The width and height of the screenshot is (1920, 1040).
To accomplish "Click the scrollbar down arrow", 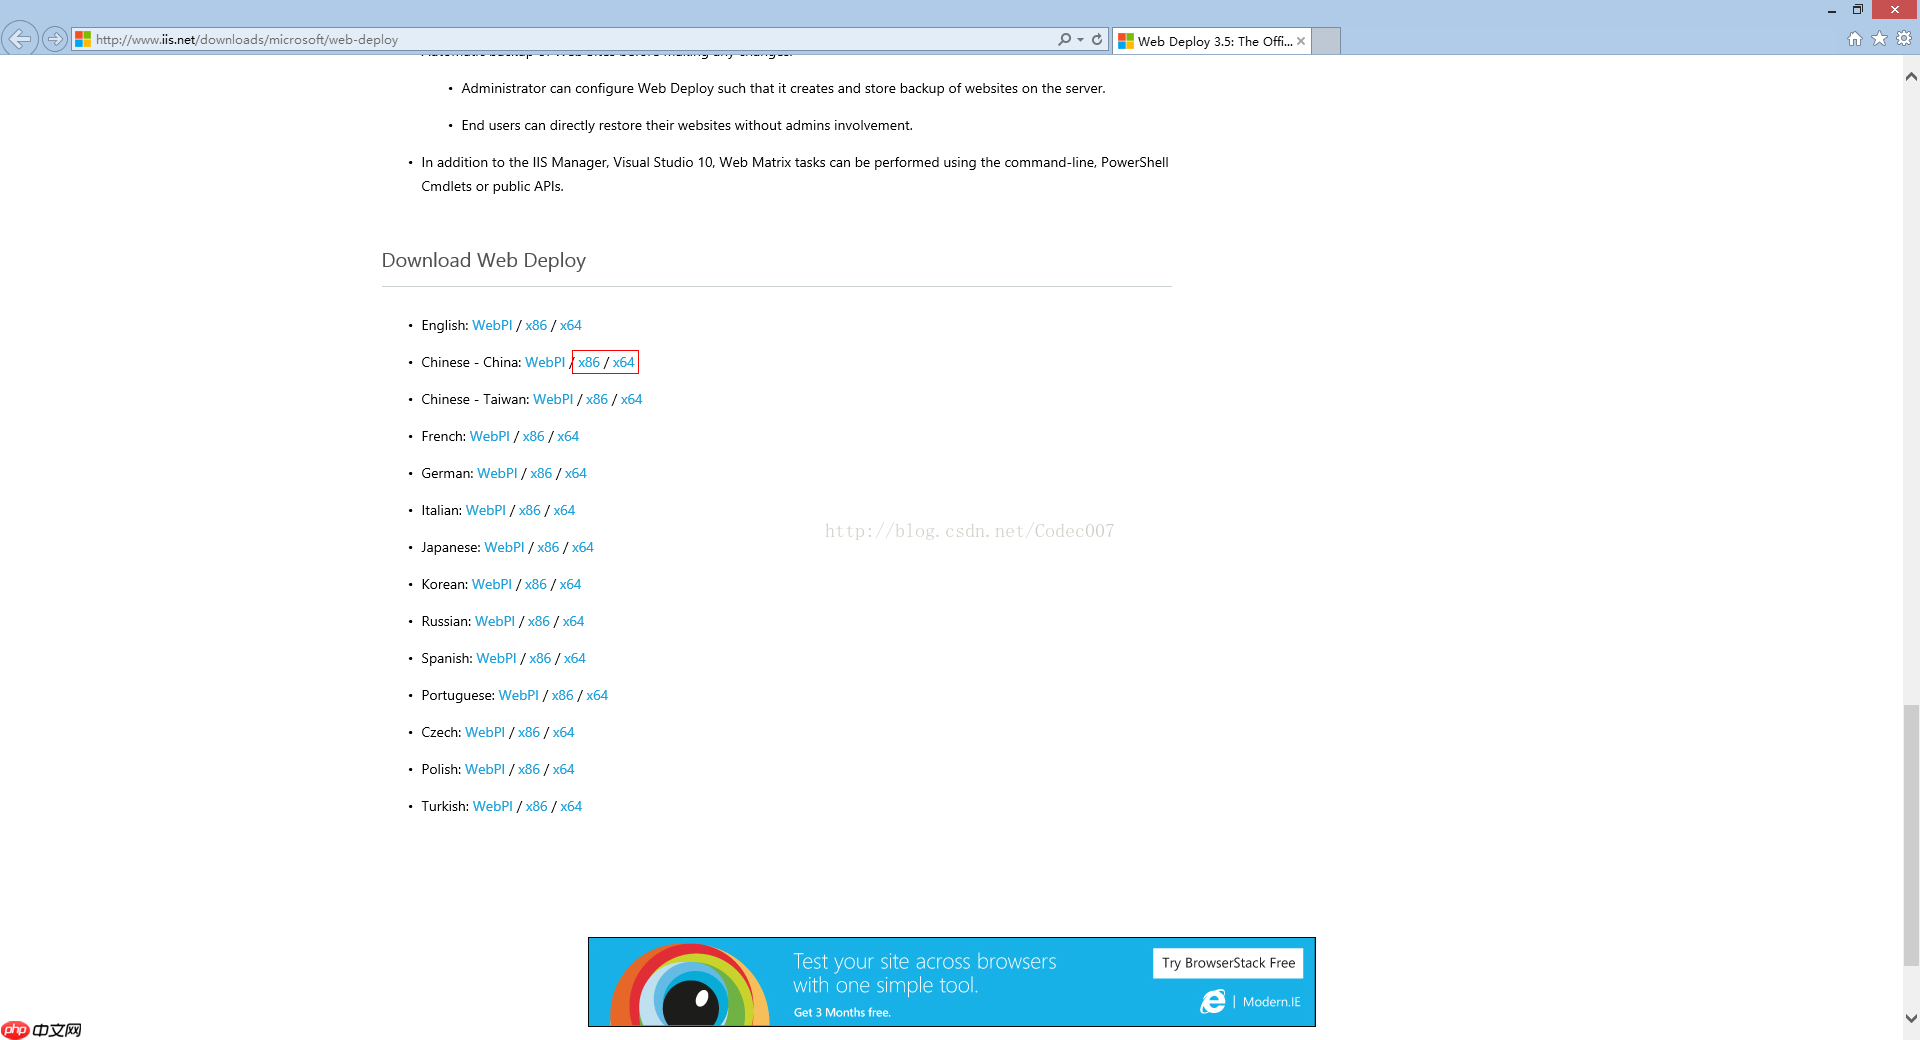I will tap(1911, 1019).
